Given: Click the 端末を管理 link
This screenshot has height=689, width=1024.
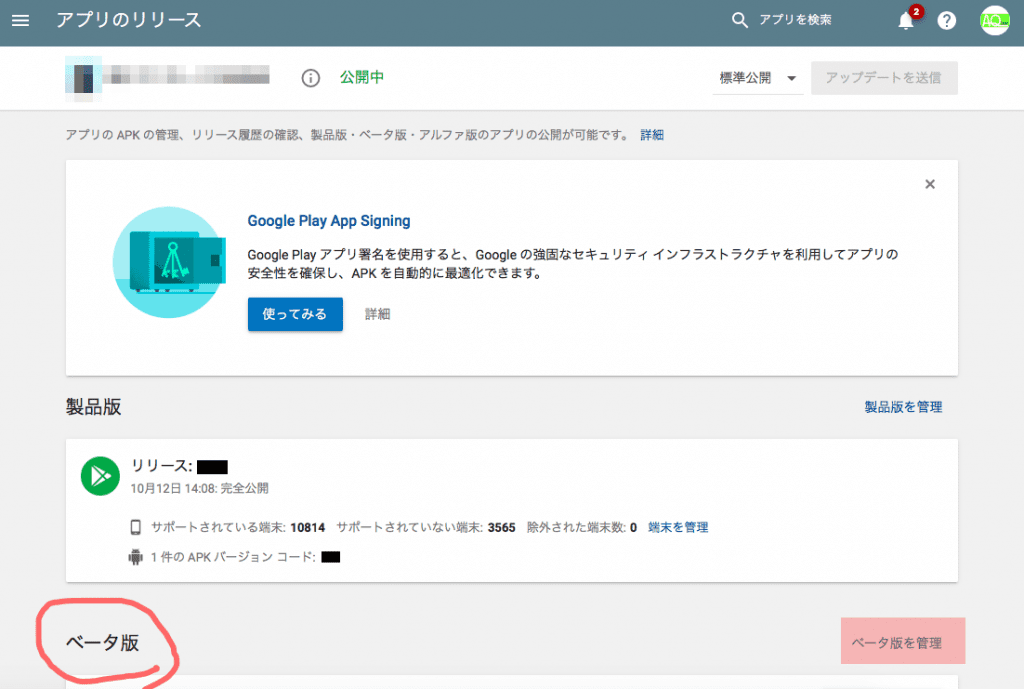Looking at the screenshot, I should click(678, 527).
